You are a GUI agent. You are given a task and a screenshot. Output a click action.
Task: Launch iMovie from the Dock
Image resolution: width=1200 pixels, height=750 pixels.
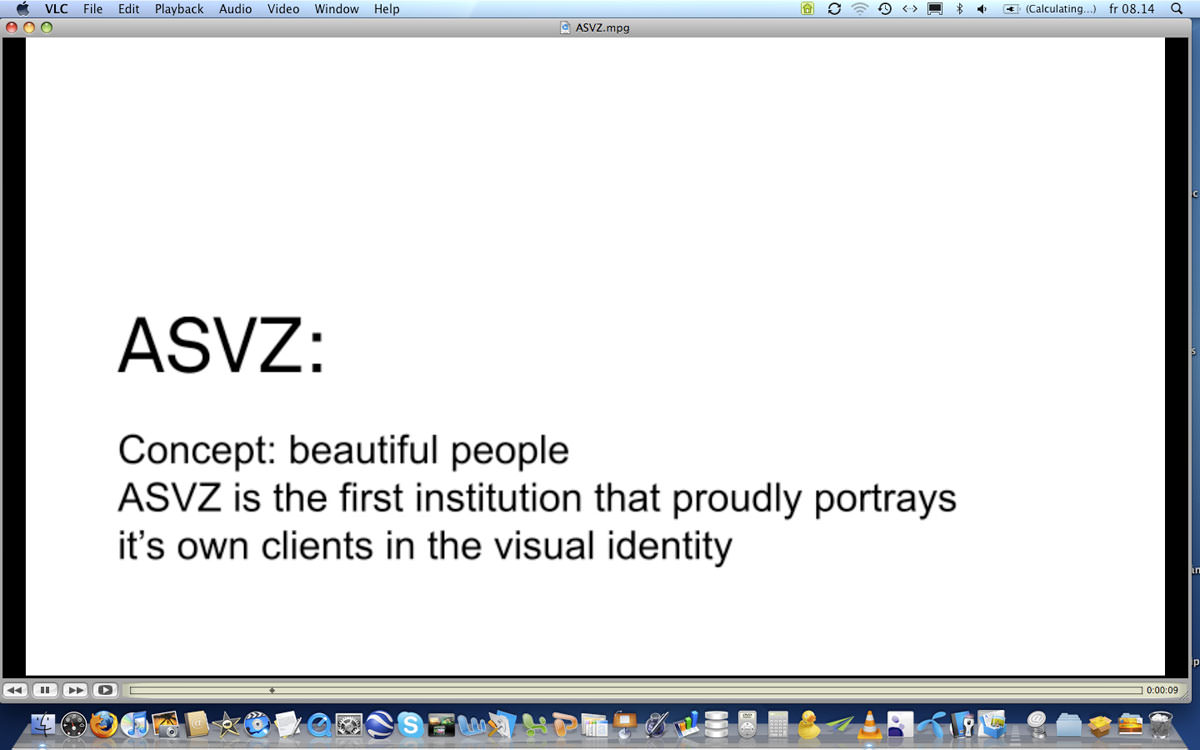tap(227, 724)
